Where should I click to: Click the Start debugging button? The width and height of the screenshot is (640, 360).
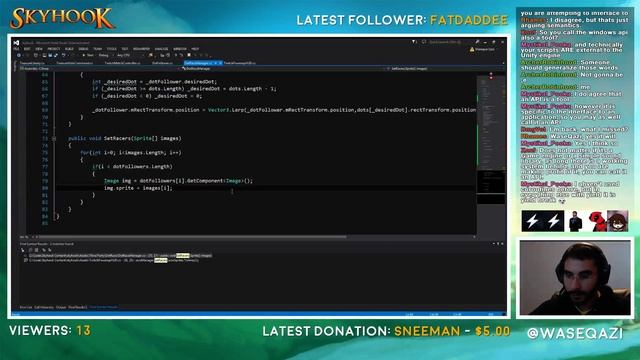click(88, 55)
